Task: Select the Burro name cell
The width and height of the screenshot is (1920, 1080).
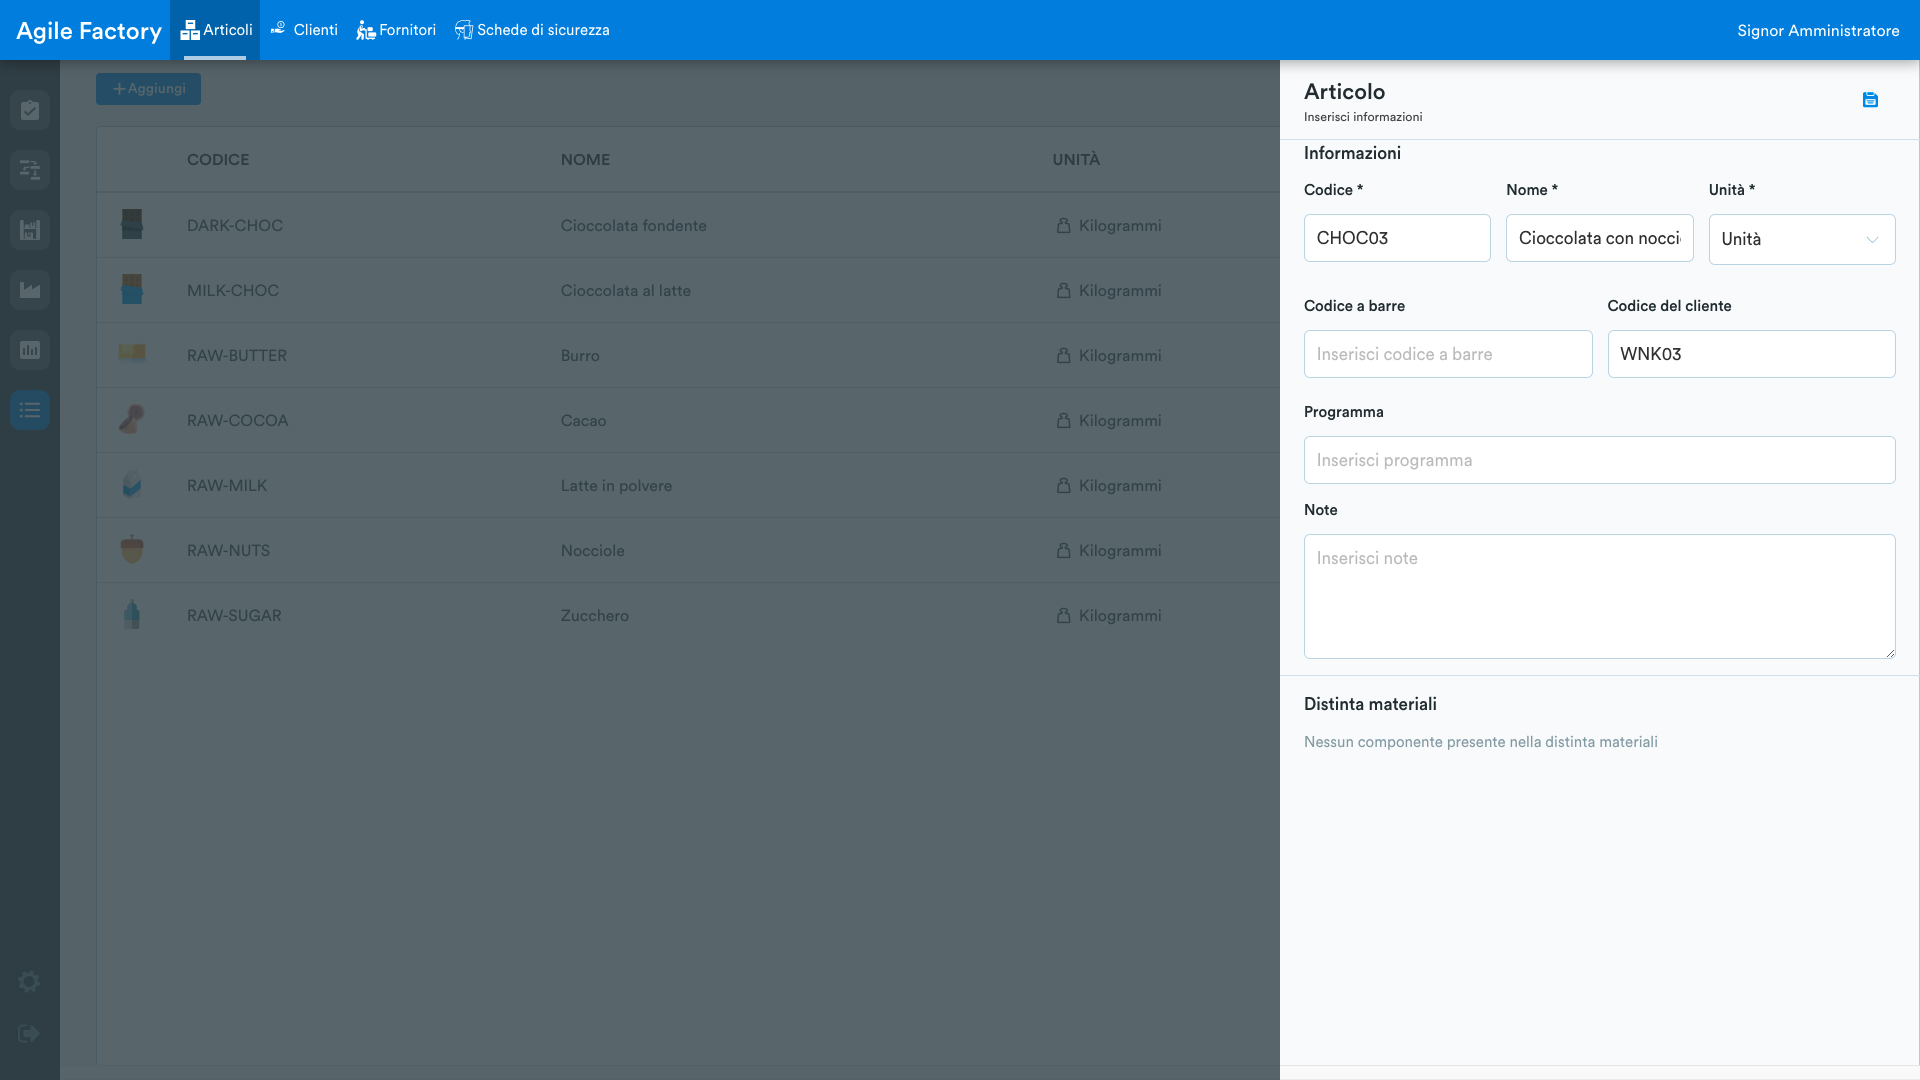Action: [x=580, y=355]
